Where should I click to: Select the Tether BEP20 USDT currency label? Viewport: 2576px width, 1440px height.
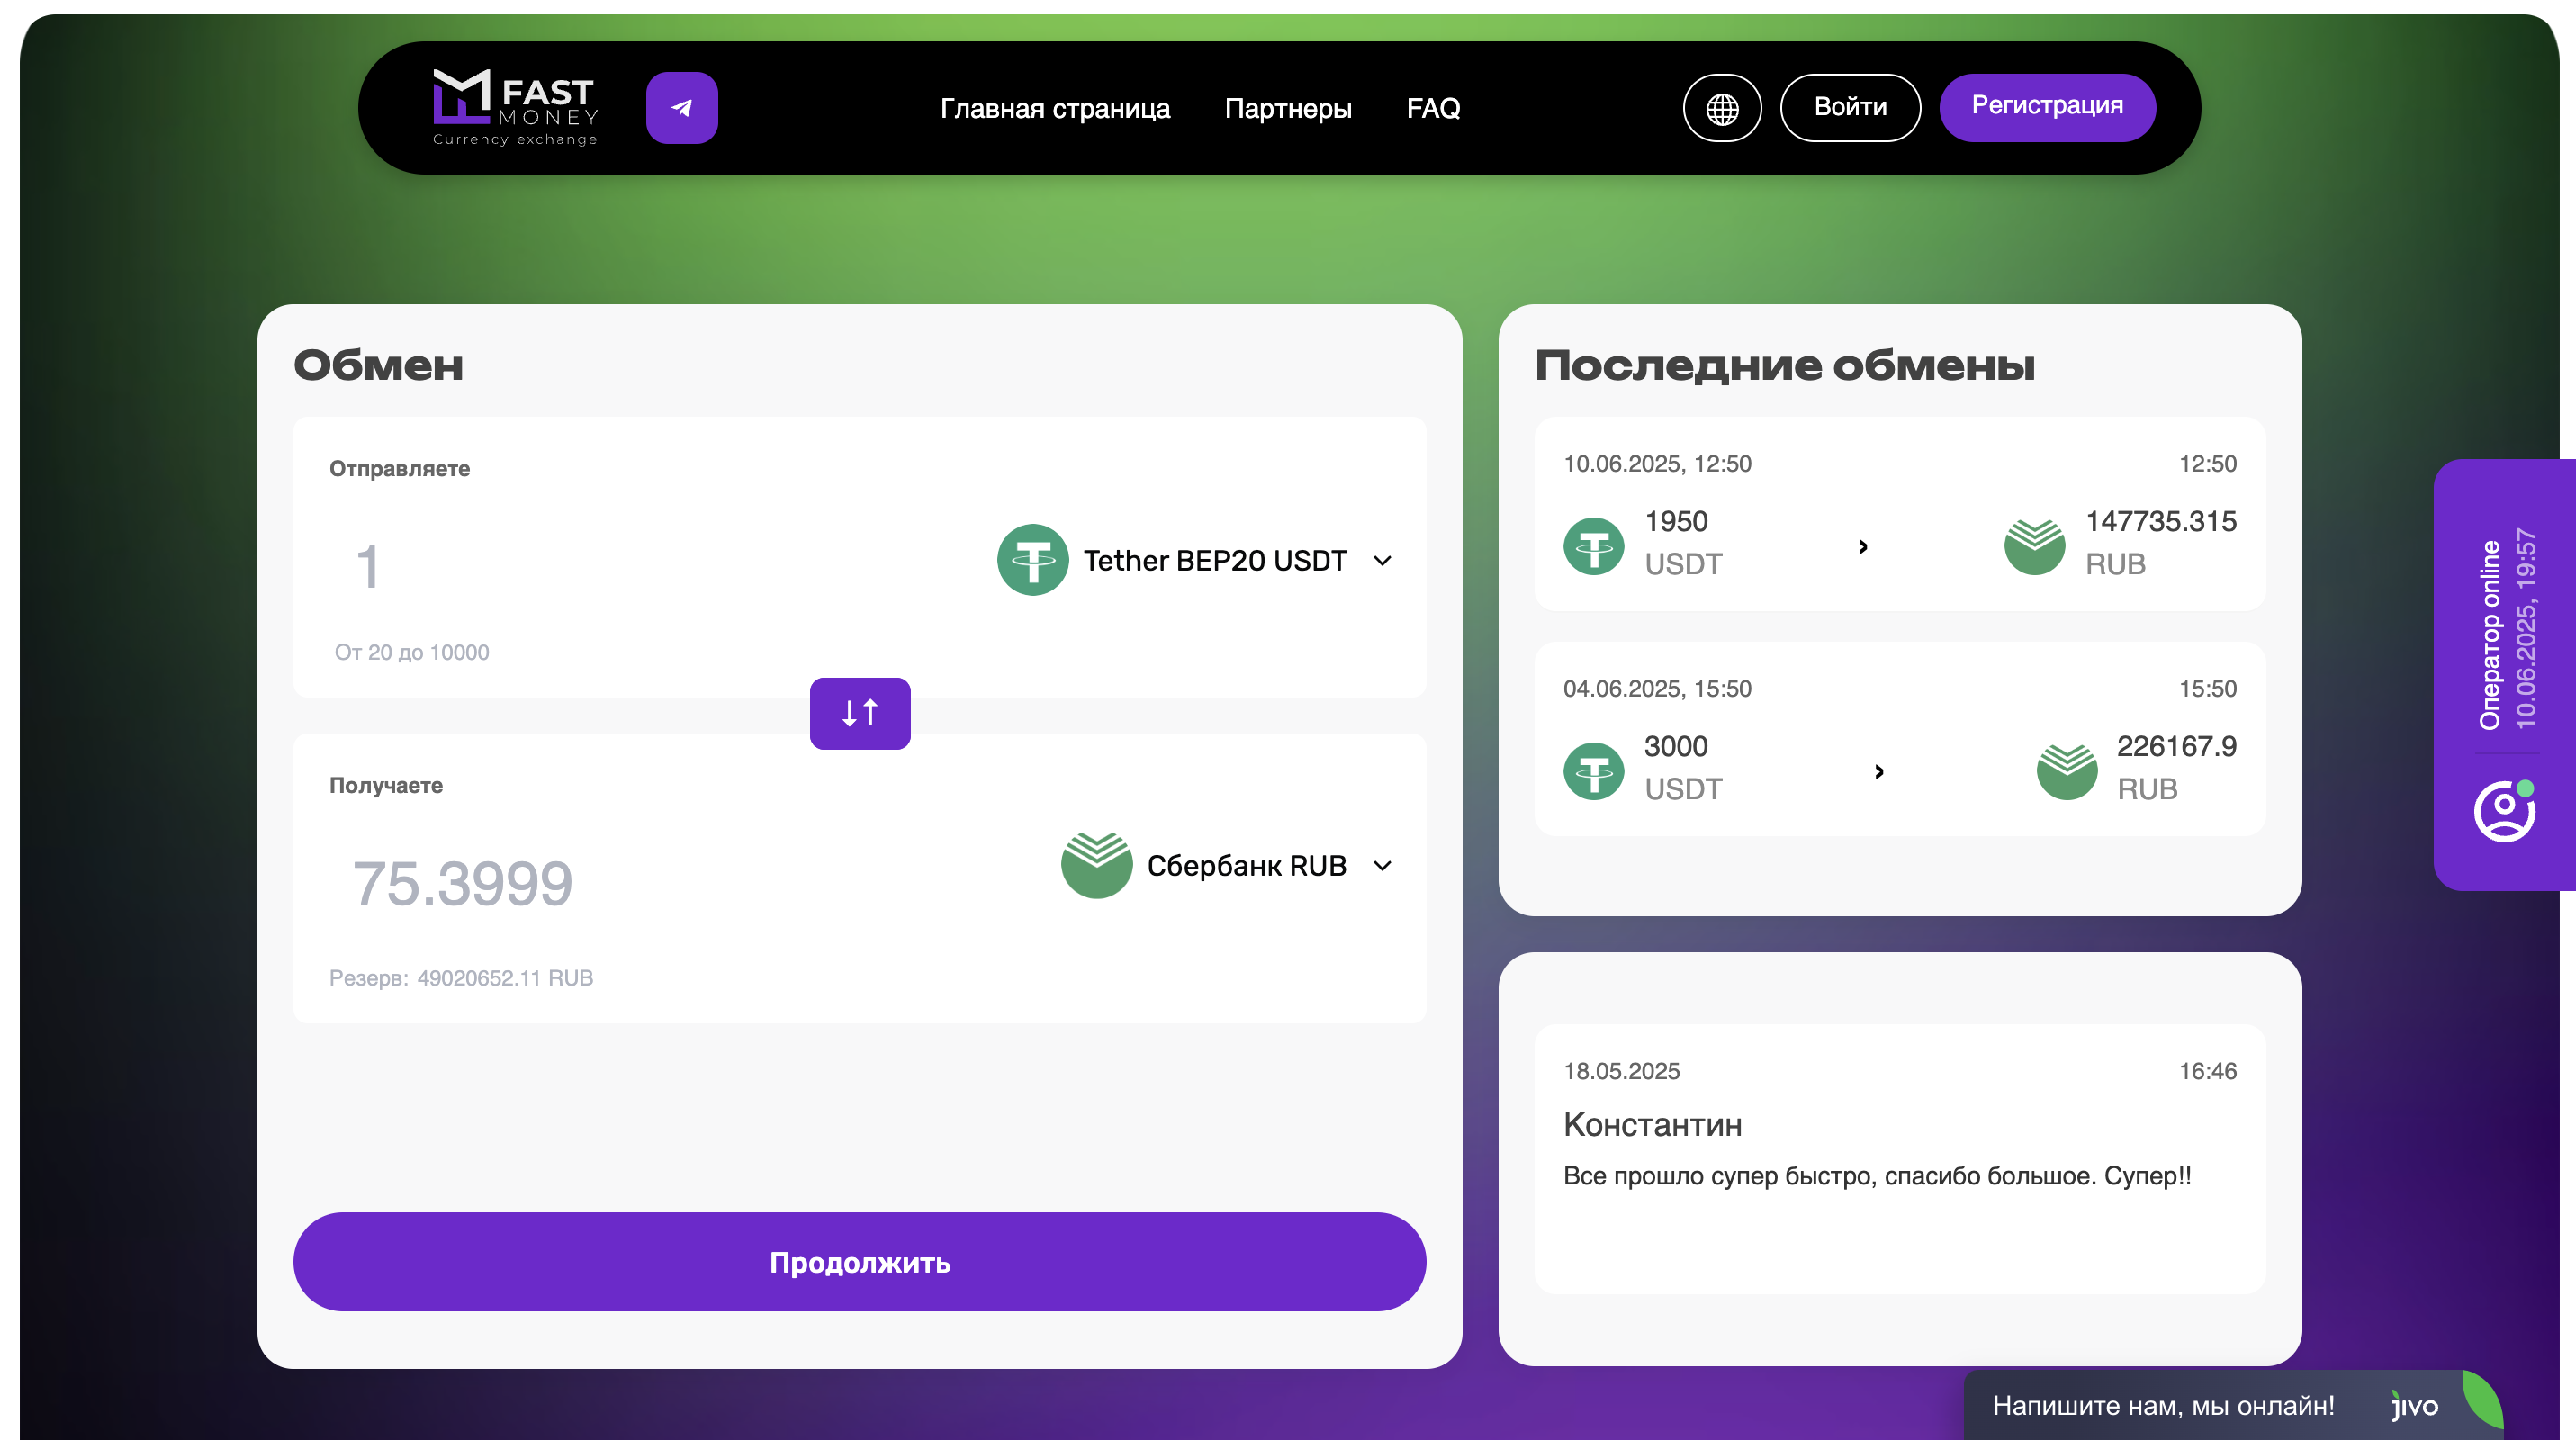coord(1214,560)
